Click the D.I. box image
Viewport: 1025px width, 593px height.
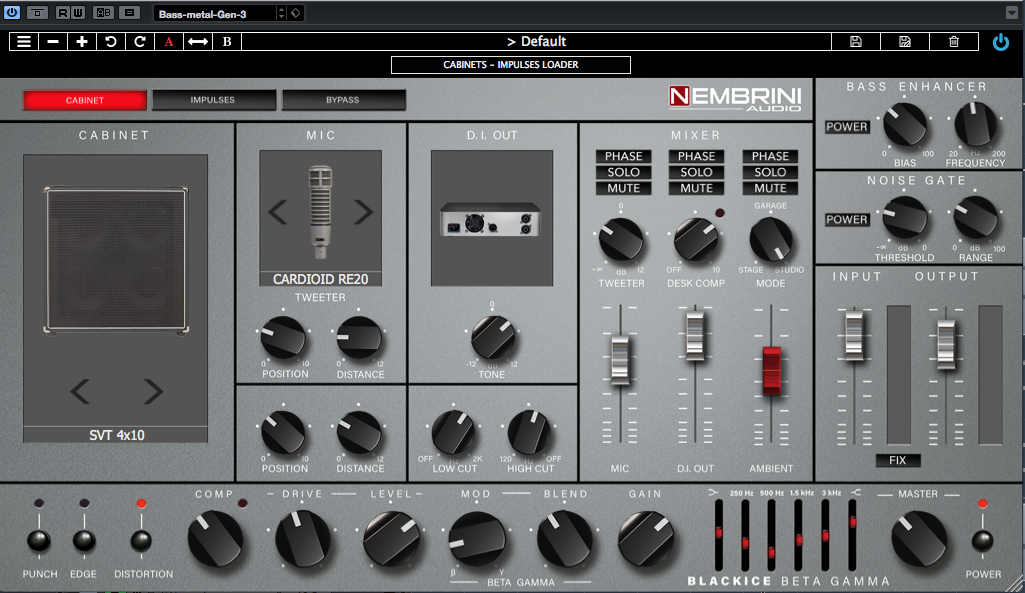pyautogui.click(x=491, y=219)
